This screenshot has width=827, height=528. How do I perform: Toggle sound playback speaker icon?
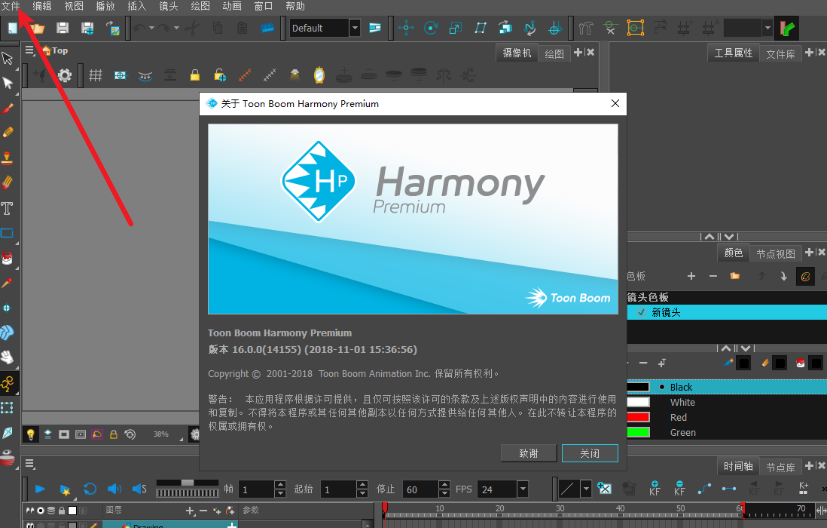[x=114, y=489]
